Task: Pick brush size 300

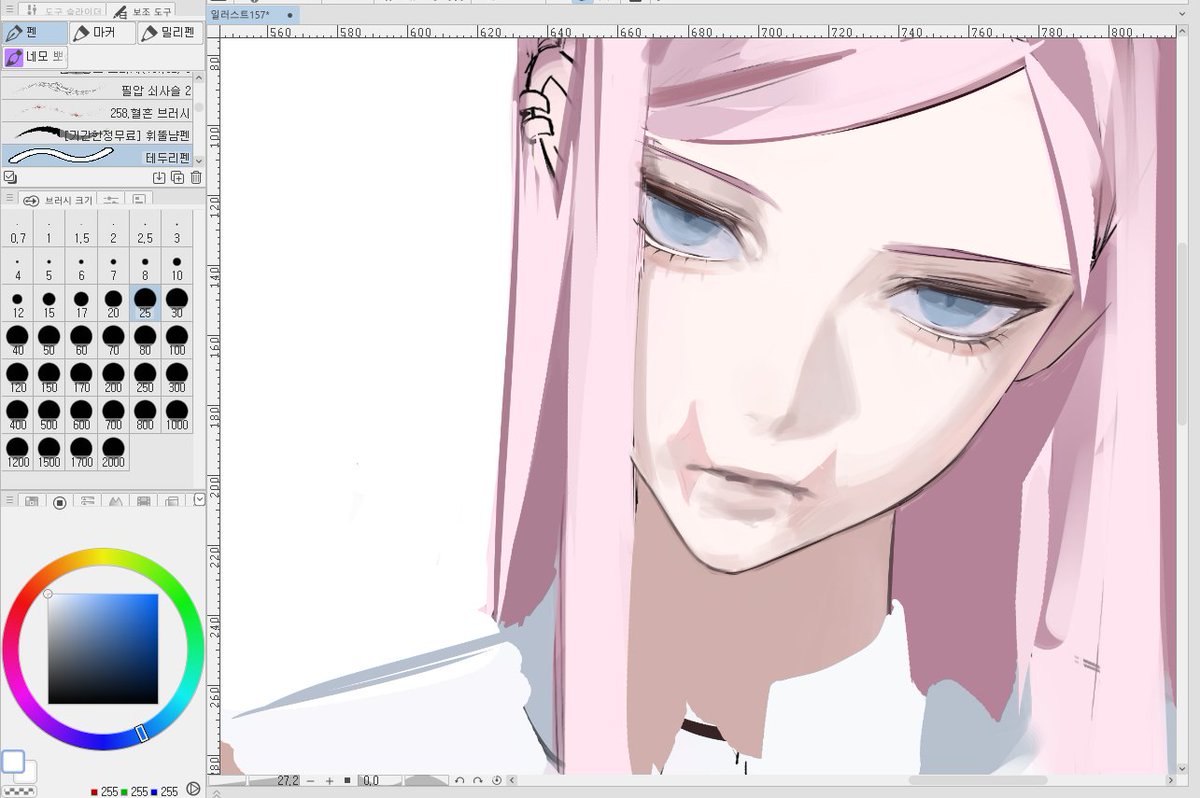Action: pos(177,377)
